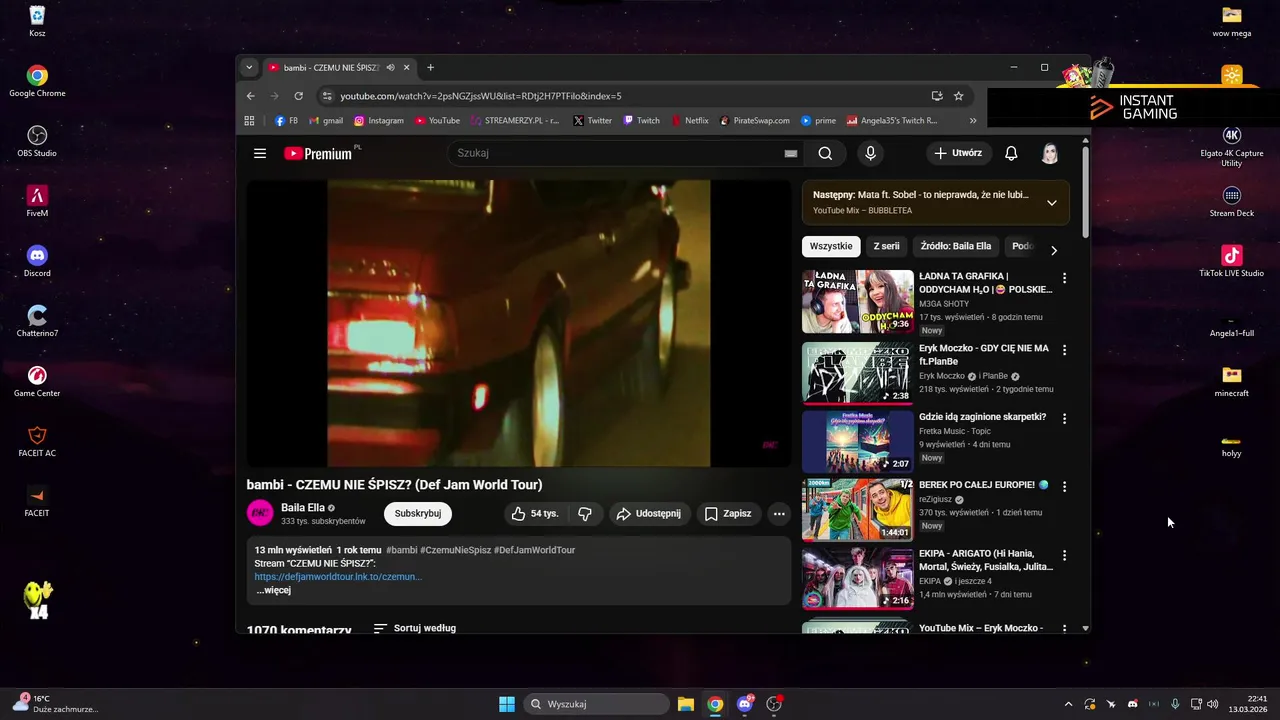Viewport: 1280px width, 720px height.
Task: Open Chatterino7 desktop icon
Action: [37, 321]
